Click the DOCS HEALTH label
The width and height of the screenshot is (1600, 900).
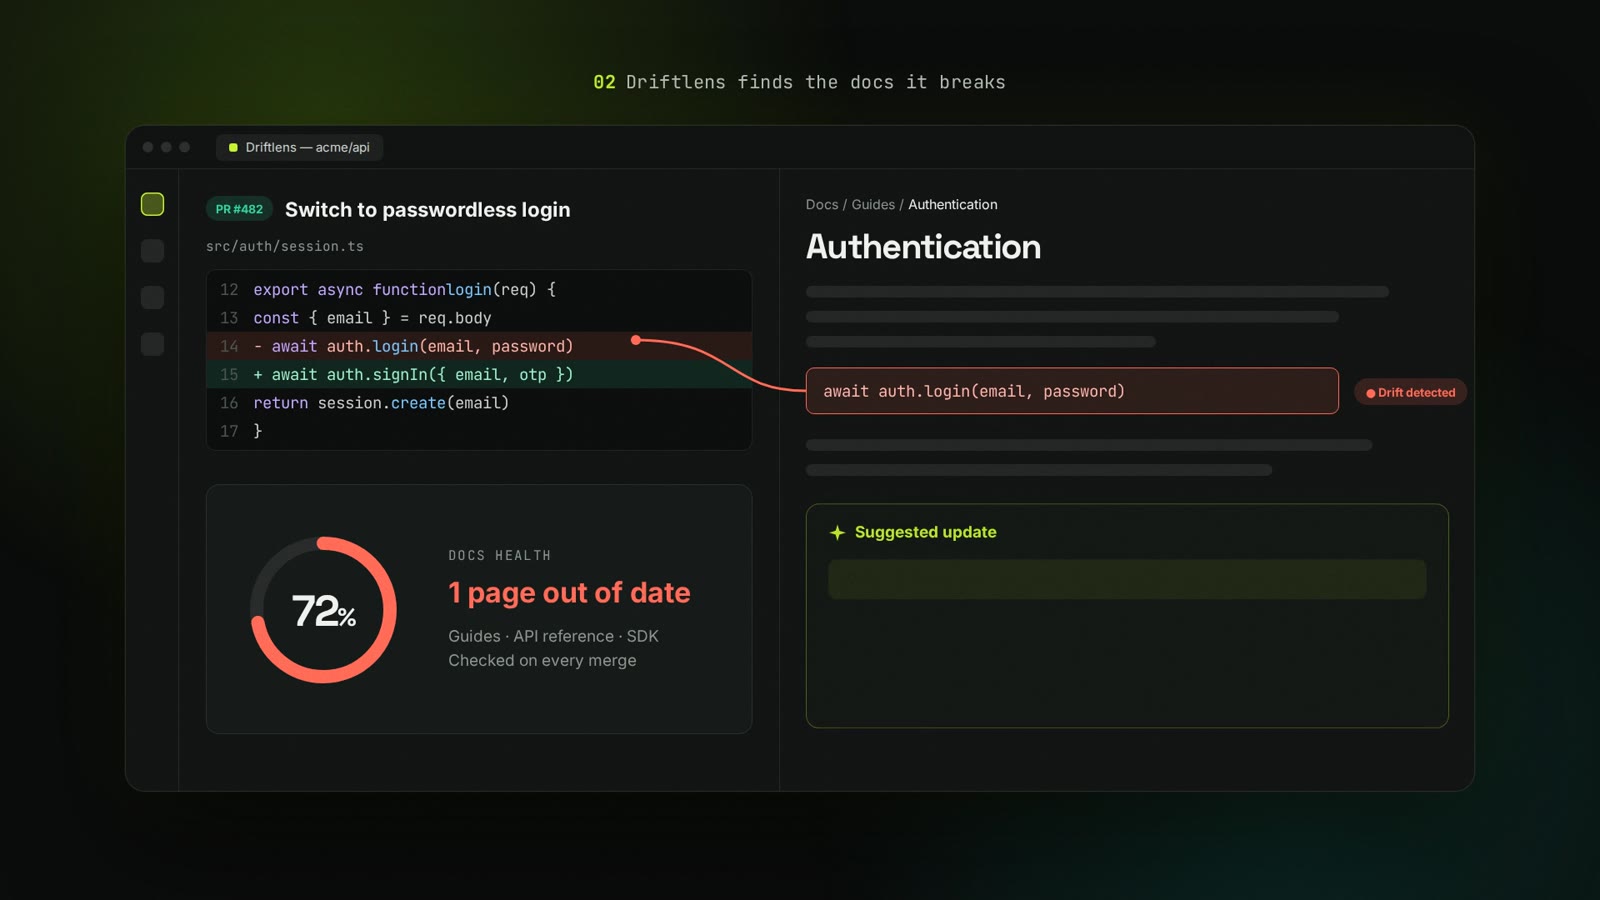pos(499,555)
